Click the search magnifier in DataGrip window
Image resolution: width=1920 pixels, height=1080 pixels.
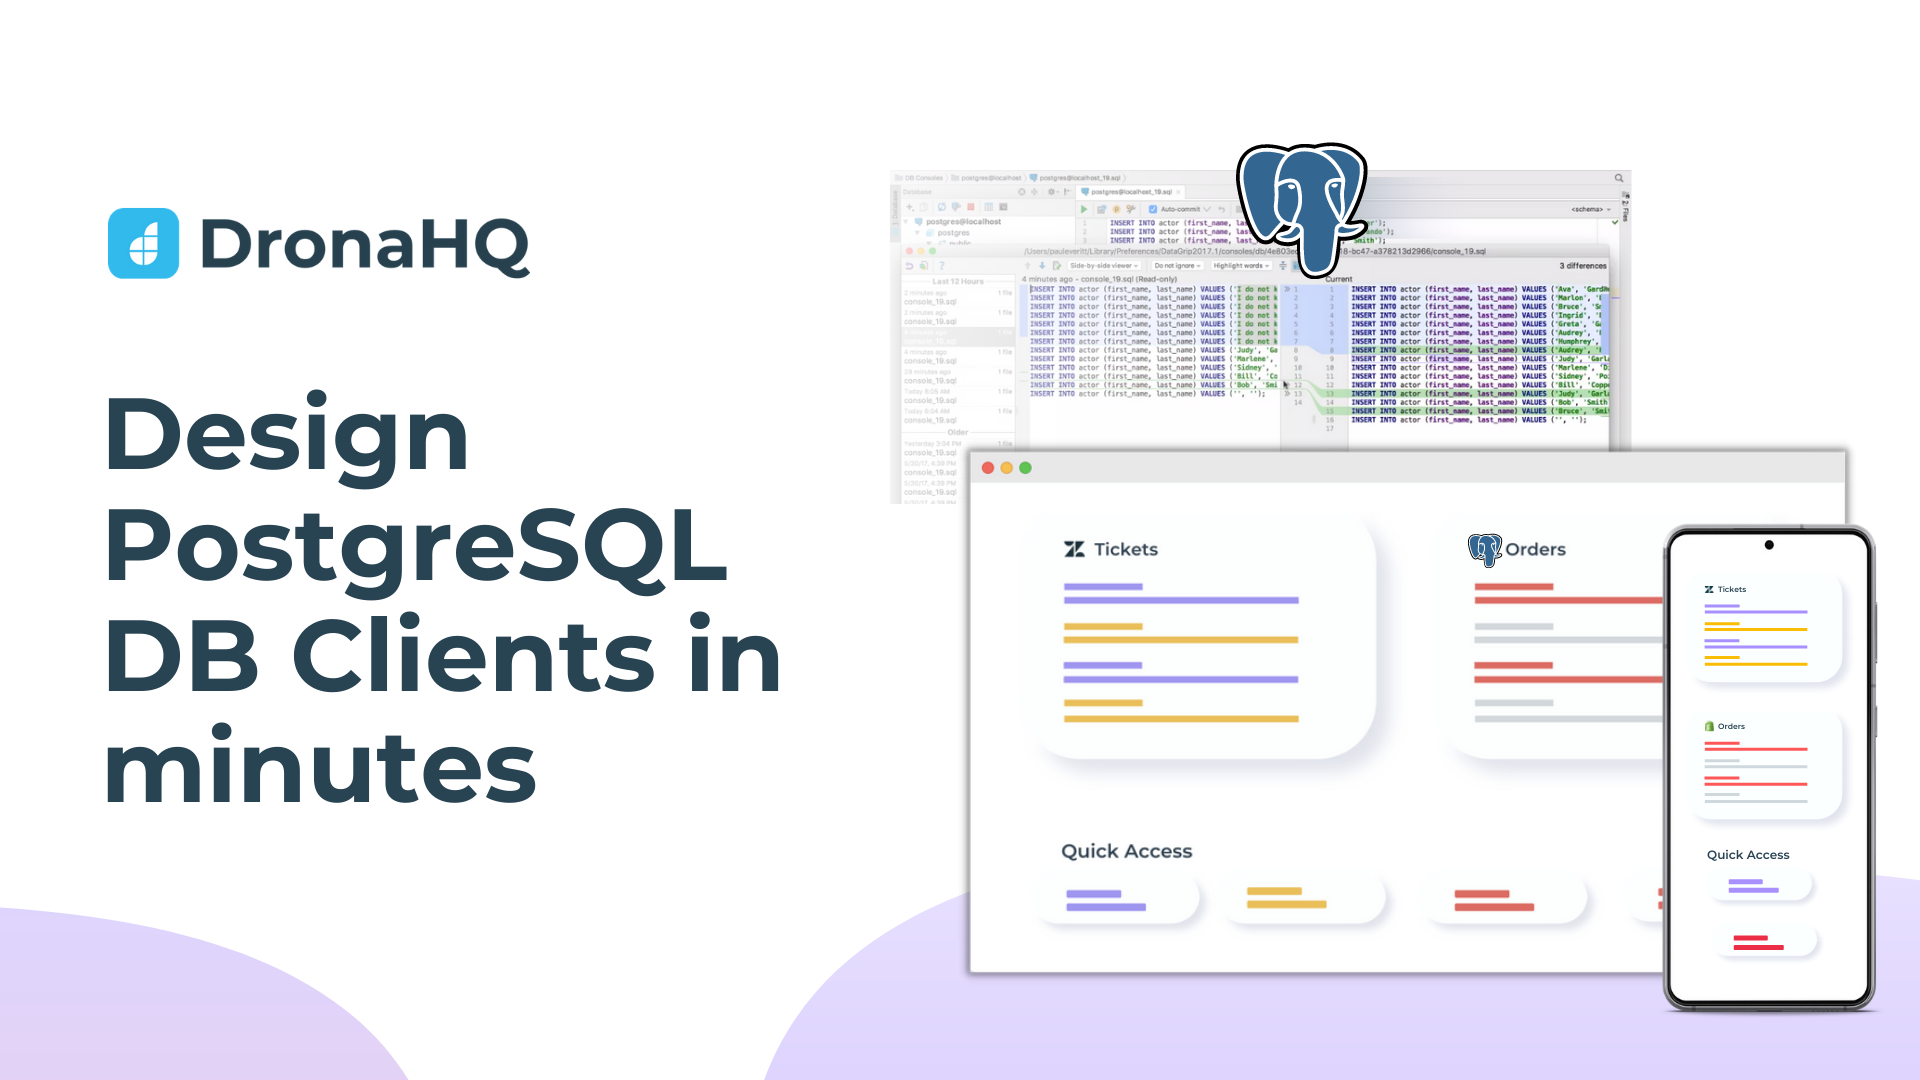click(x=1619, y=178)
